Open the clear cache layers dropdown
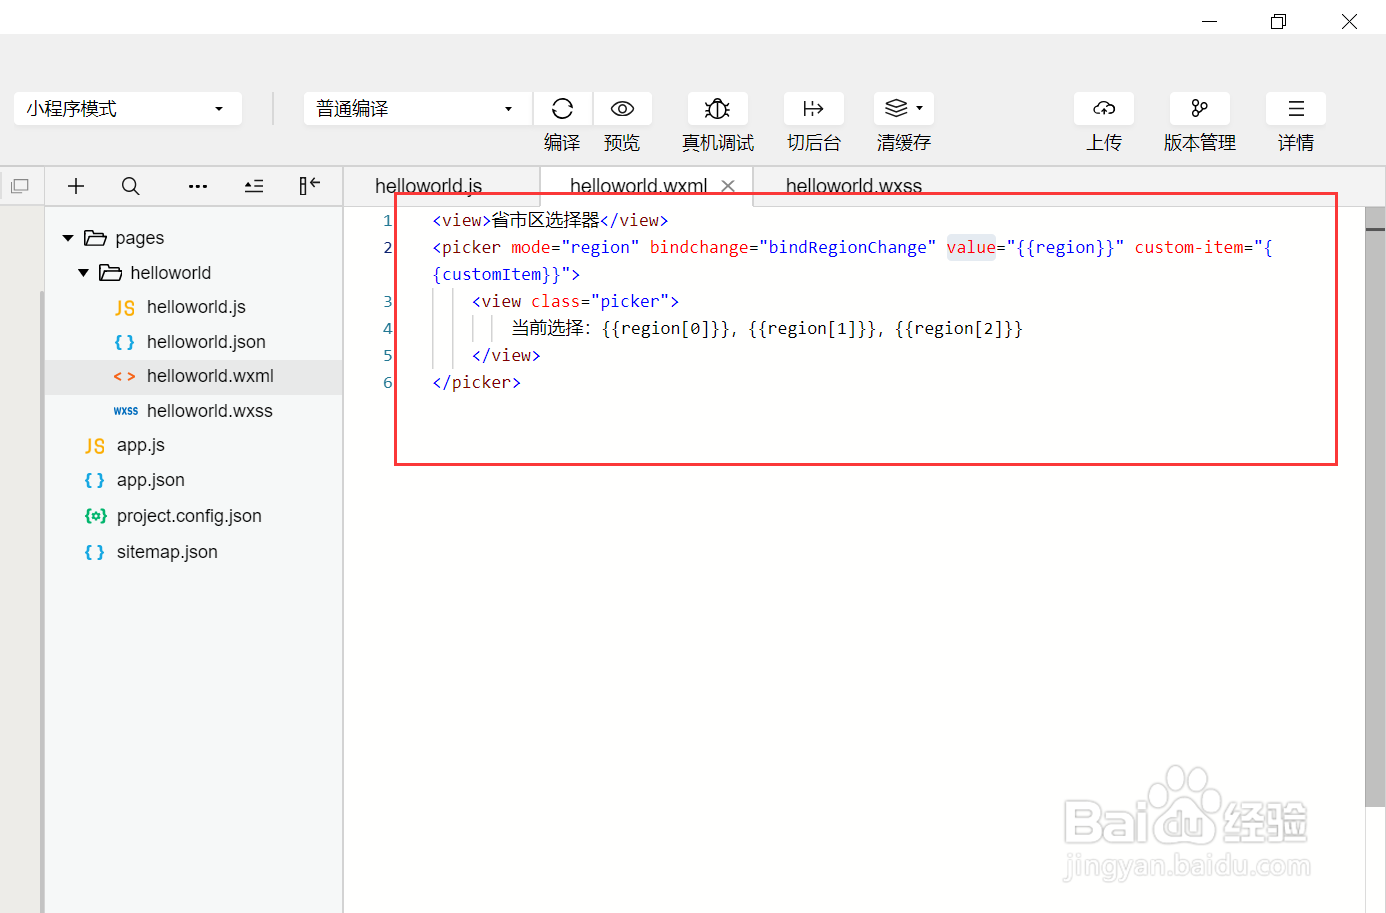The image size is (1386, 913). click(904, 108)
